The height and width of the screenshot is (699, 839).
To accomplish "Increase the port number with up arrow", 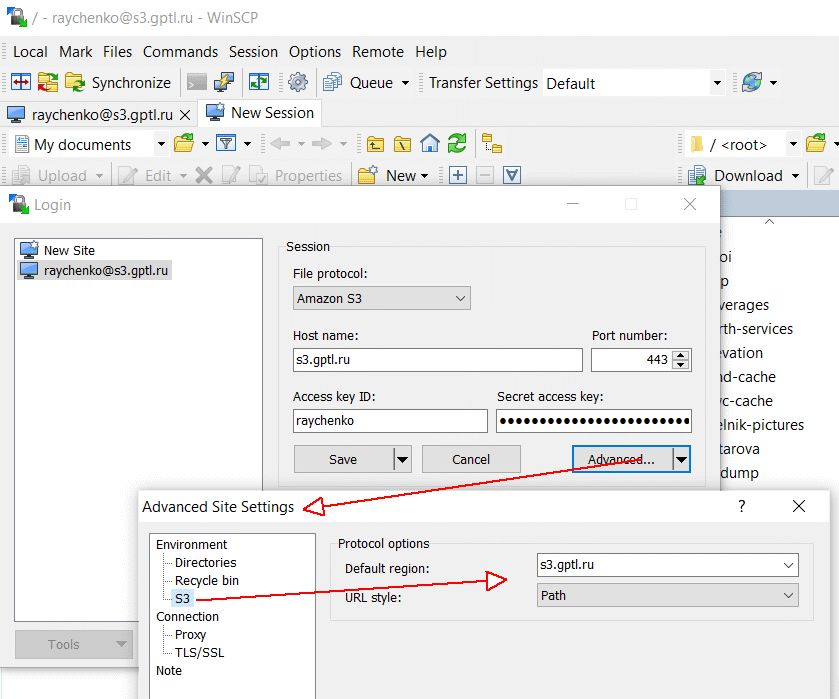I will 681,355.
